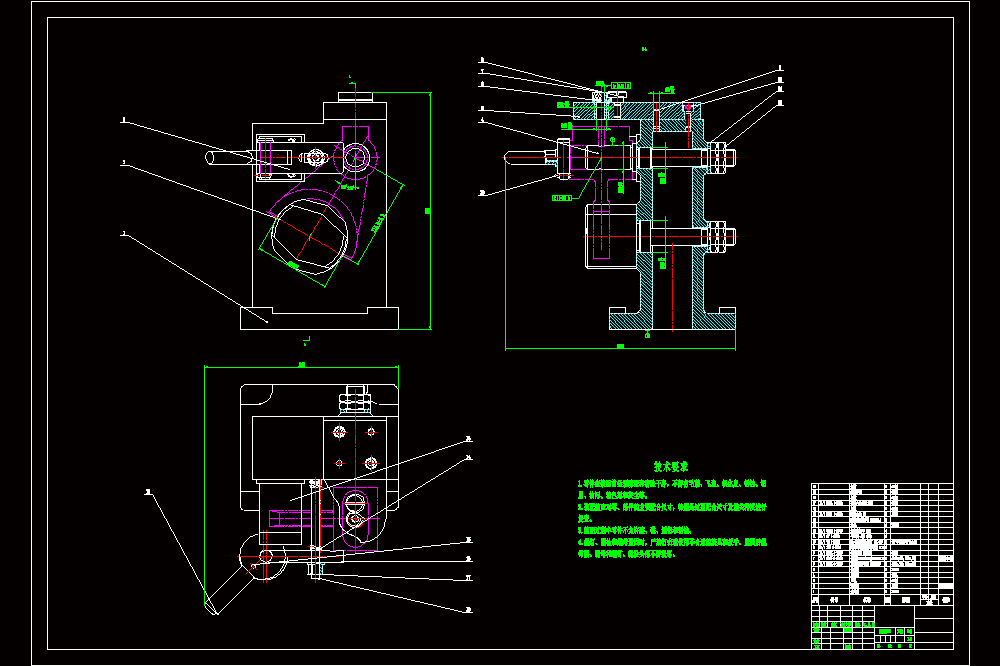This screenshot has width=1000, height=666.
Task: Click the fourth numbered technical requirement line
Action: coord(672,548)
